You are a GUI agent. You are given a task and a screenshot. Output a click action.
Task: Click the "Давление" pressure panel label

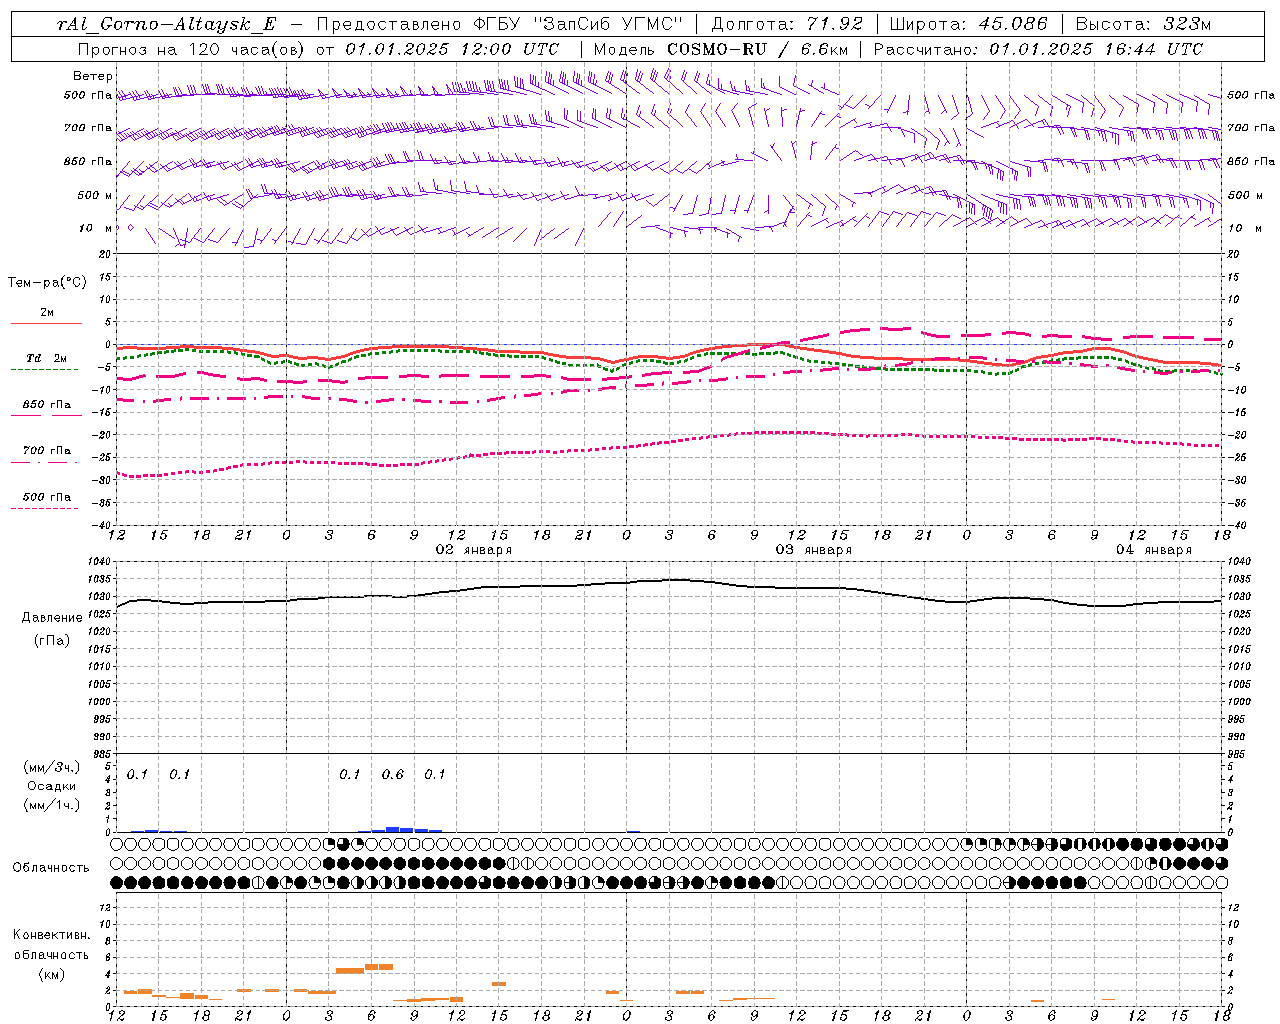(52, 618)
